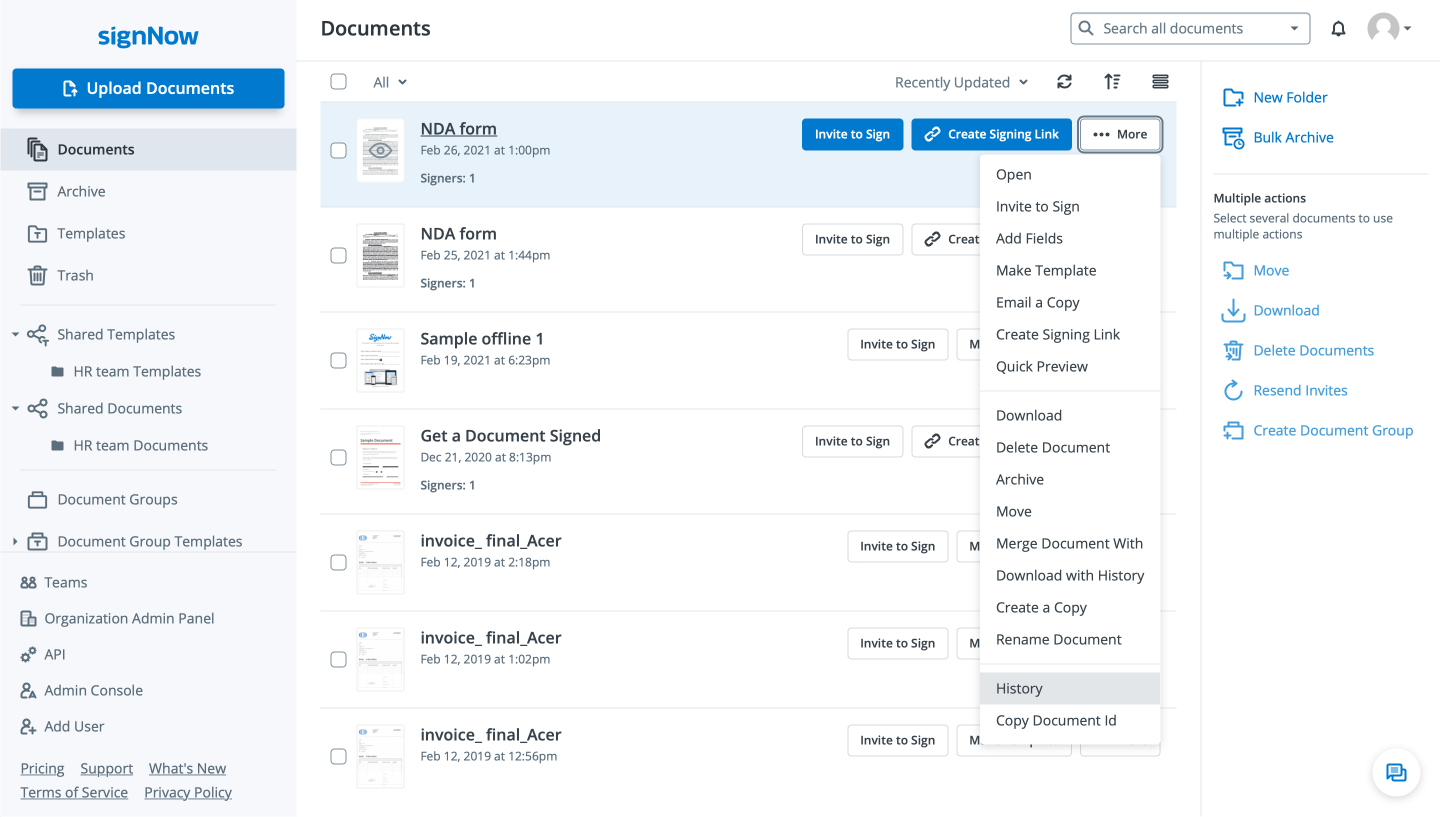The height and width of the screenshot is (817, 1440).
Task: Click the Create Document Group icon
Action: coord(1233,431)
